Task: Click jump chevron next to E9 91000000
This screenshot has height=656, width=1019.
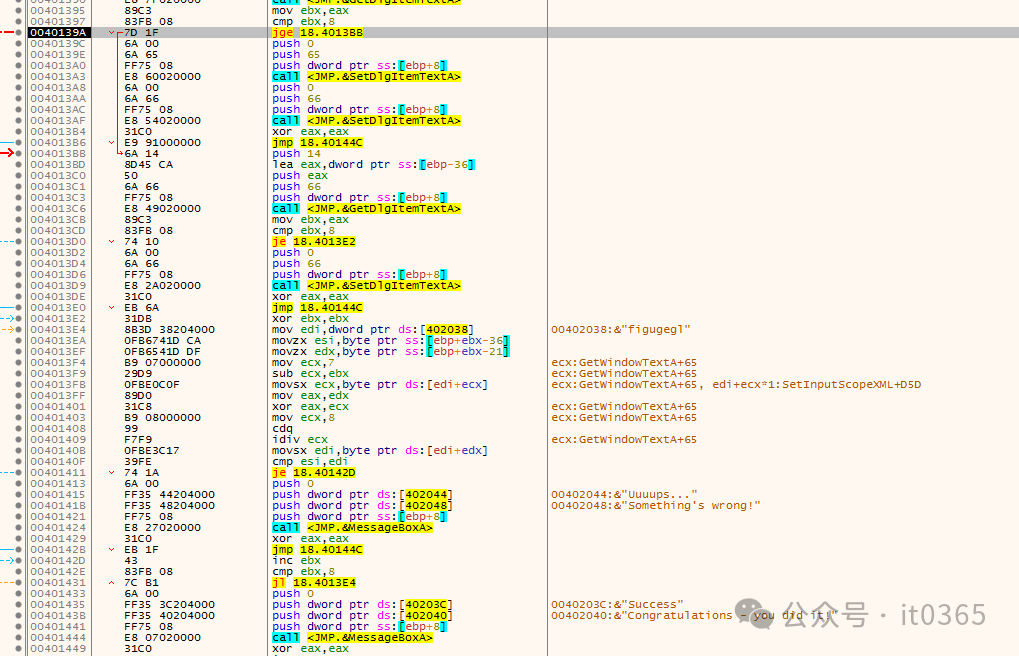Action: 112,143
